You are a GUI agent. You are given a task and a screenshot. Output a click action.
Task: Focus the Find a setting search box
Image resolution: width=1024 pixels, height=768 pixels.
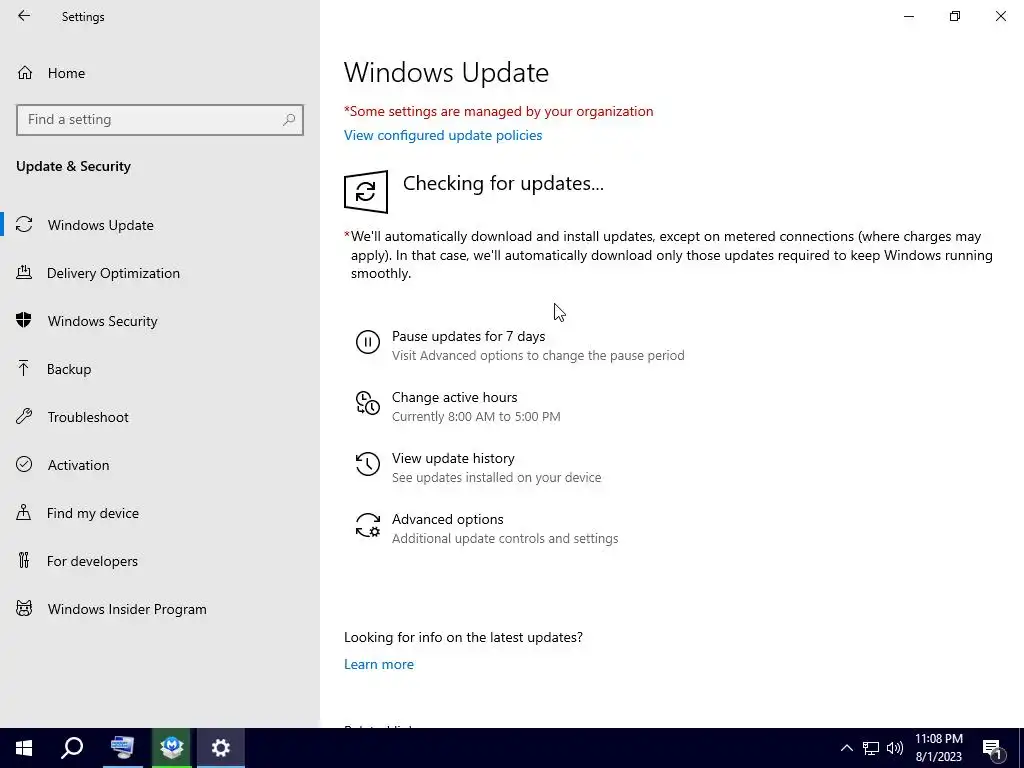(160, 120)
